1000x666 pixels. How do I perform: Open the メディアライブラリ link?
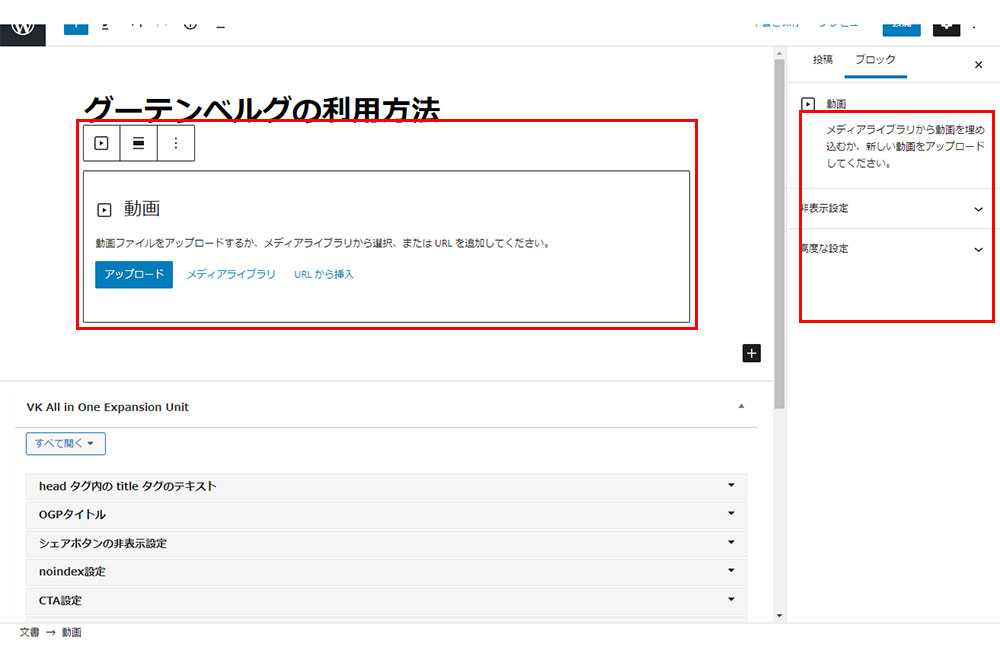[x=231, y=274]
